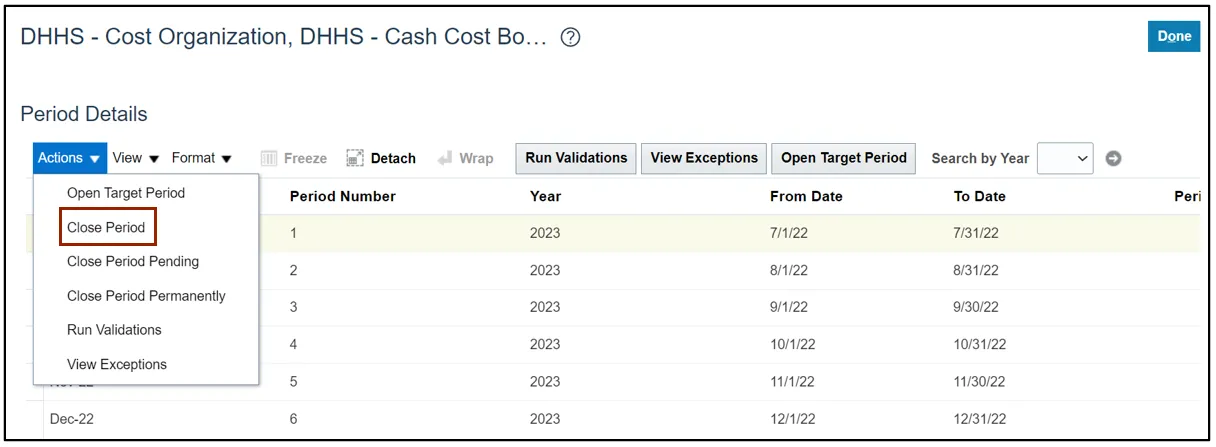1216x447 pixels.
Task: Expand the Format menu
Action: pos(201,158)
